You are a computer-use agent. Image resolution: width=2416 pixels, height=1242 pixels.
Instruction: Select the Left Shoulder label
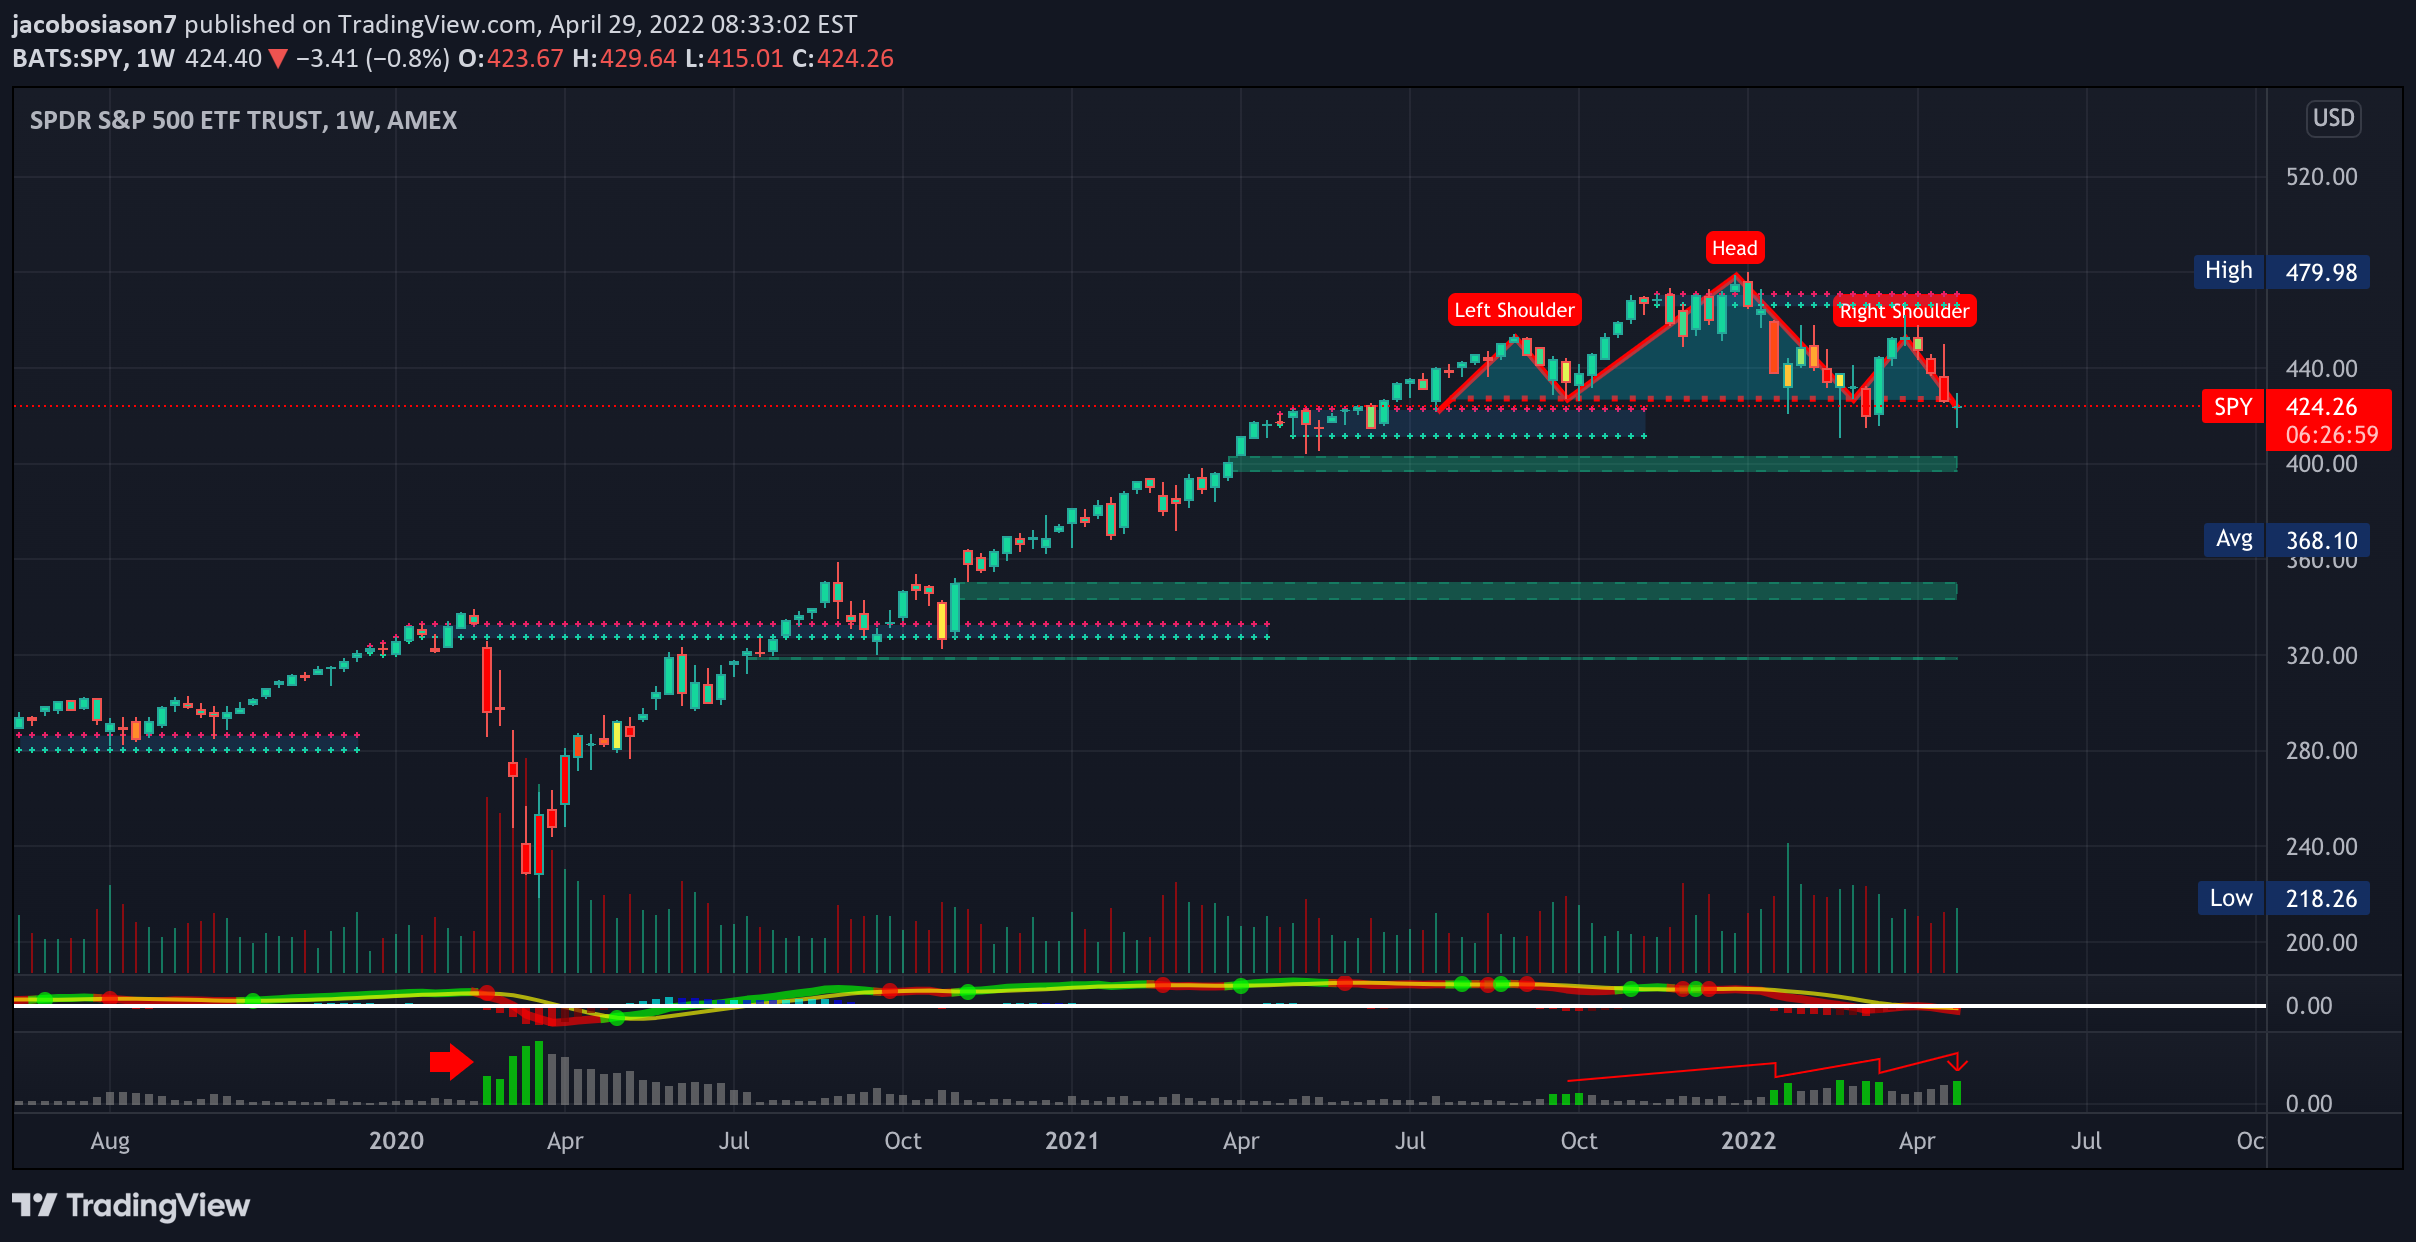point(1514,310)
